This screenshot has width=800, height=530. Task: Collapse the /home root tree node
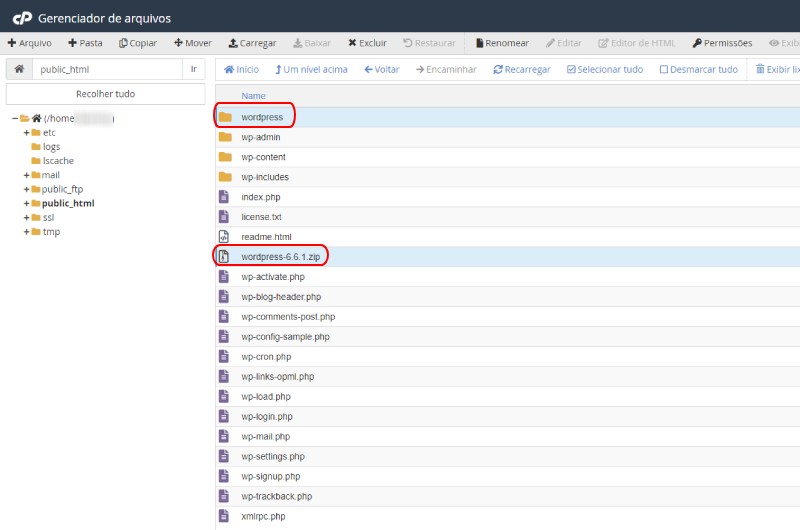click(15, 118)
